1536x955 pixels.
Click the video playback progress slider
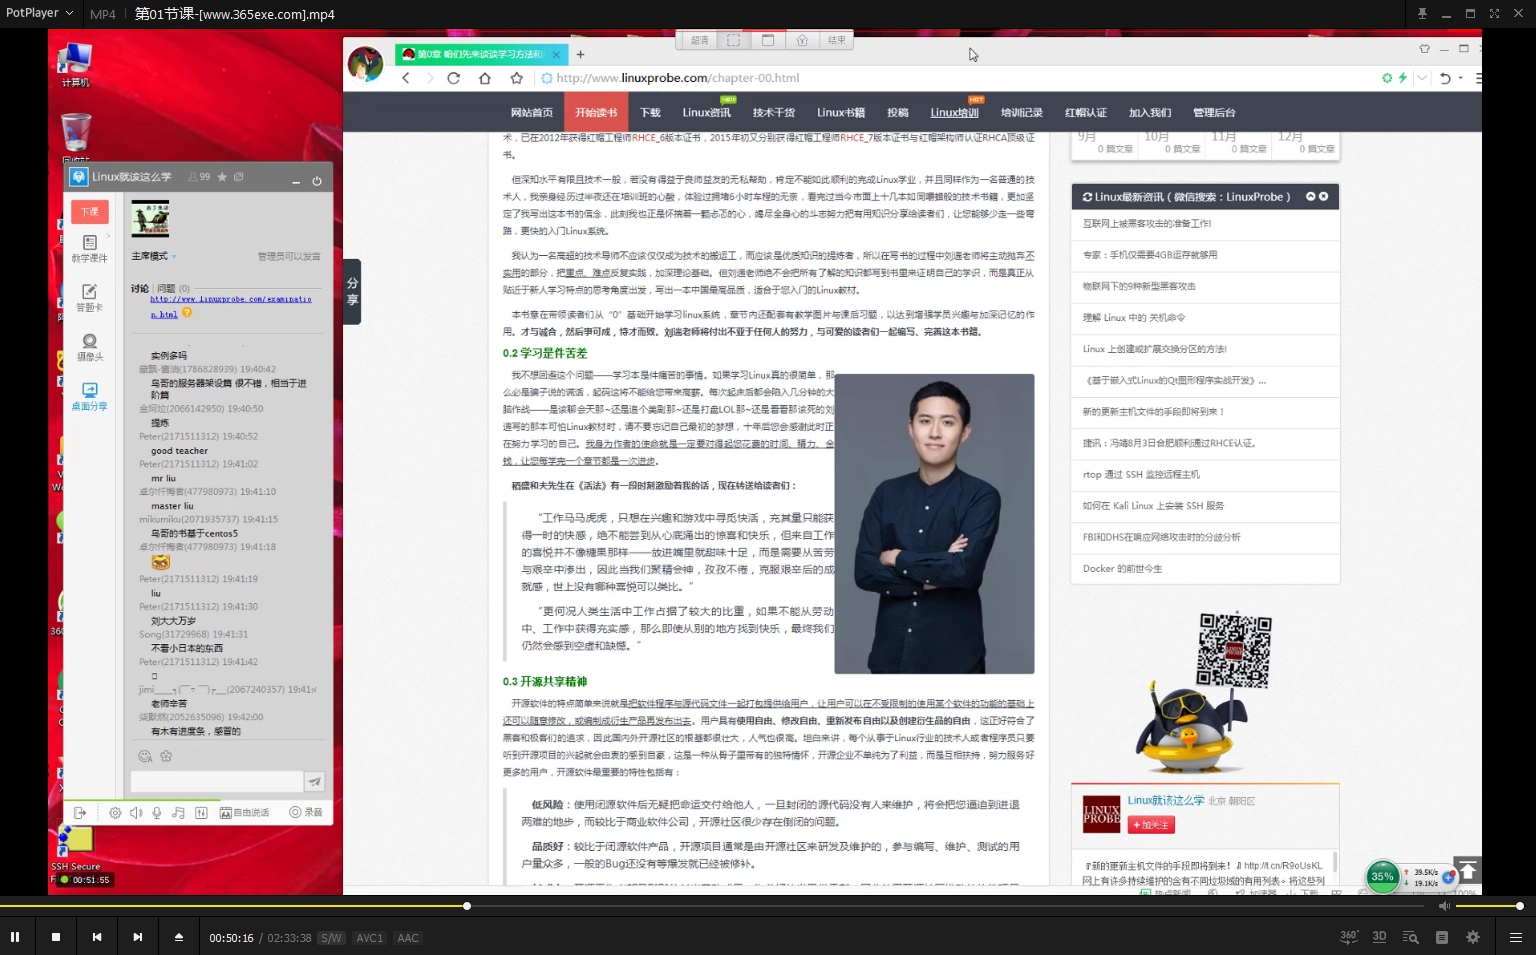click(x=467, y=906)
